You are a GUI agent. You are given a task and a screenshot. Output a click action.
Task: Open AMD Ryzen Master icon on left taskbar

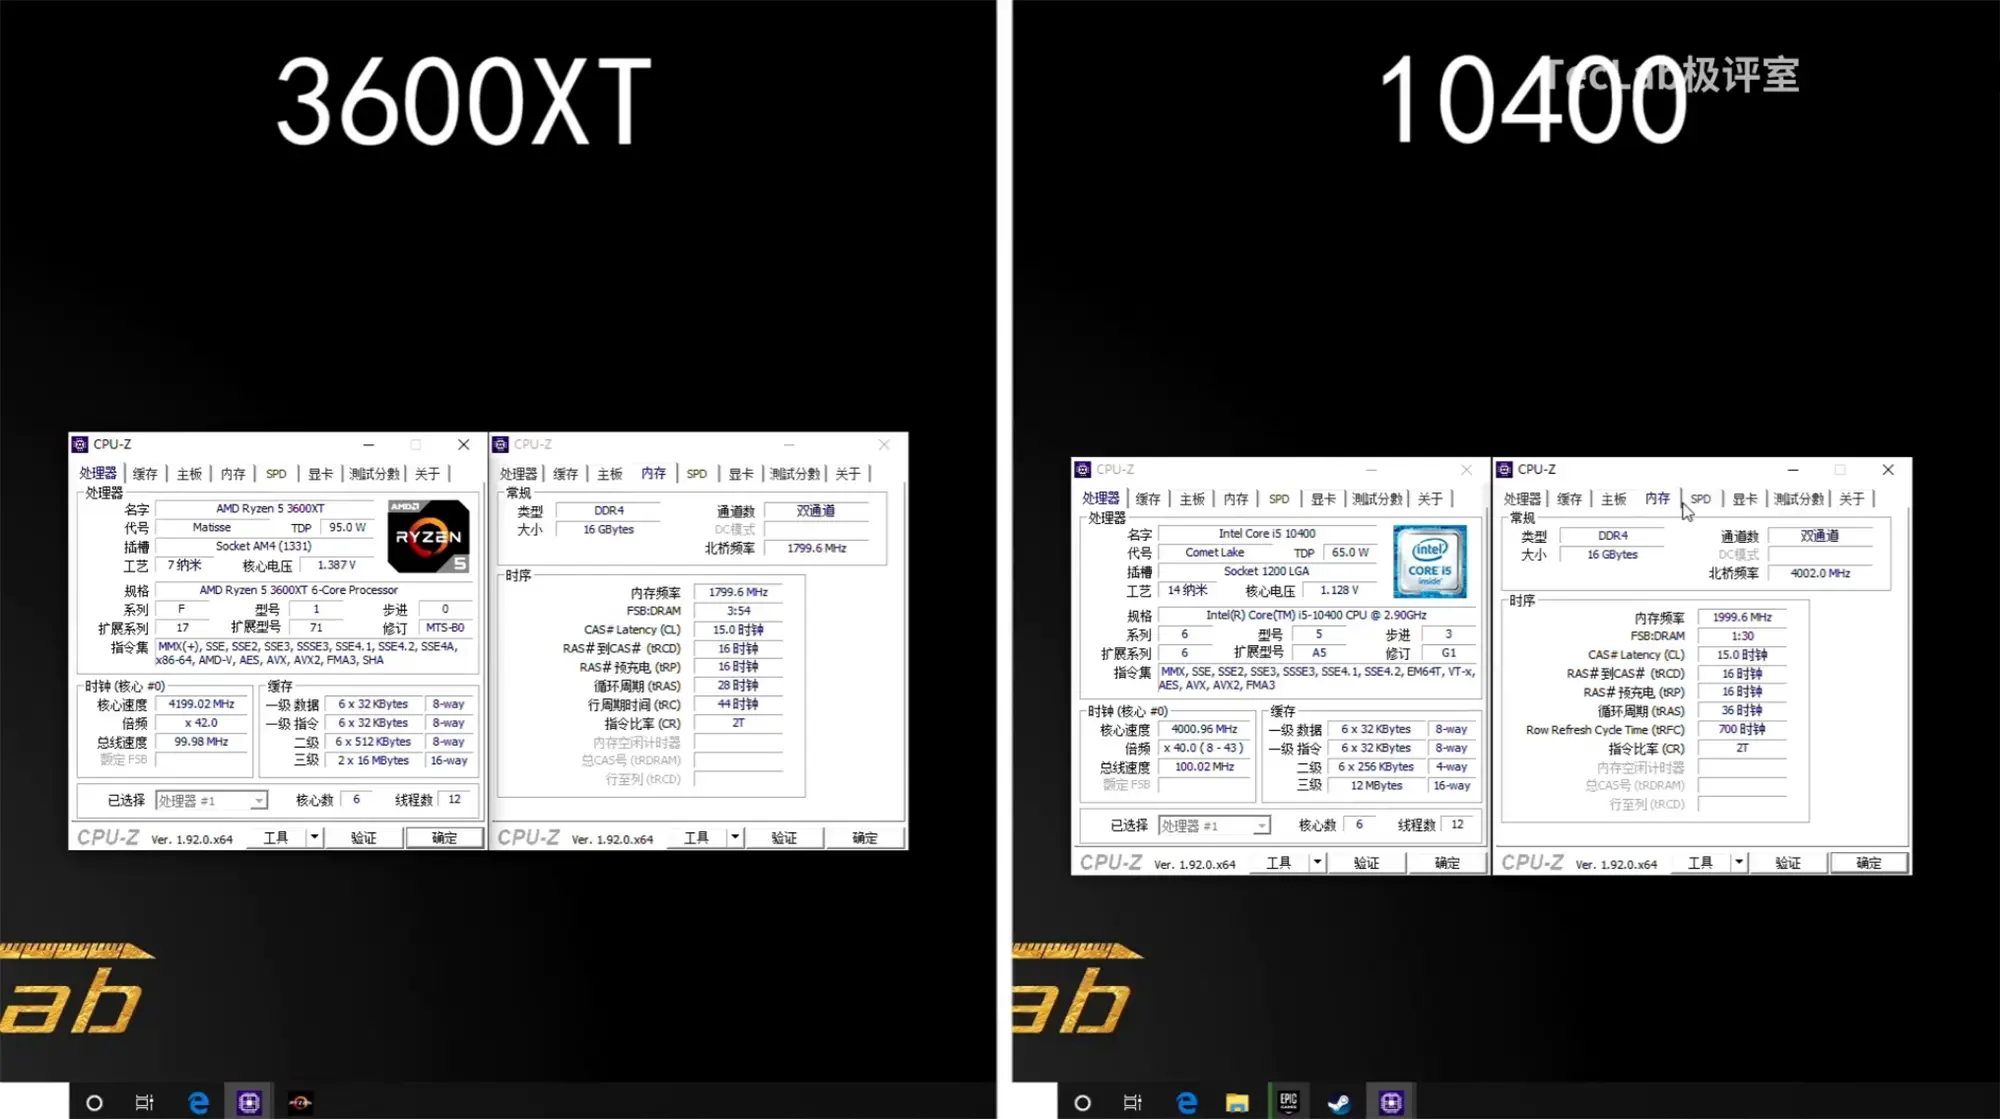click(300, 1102)
